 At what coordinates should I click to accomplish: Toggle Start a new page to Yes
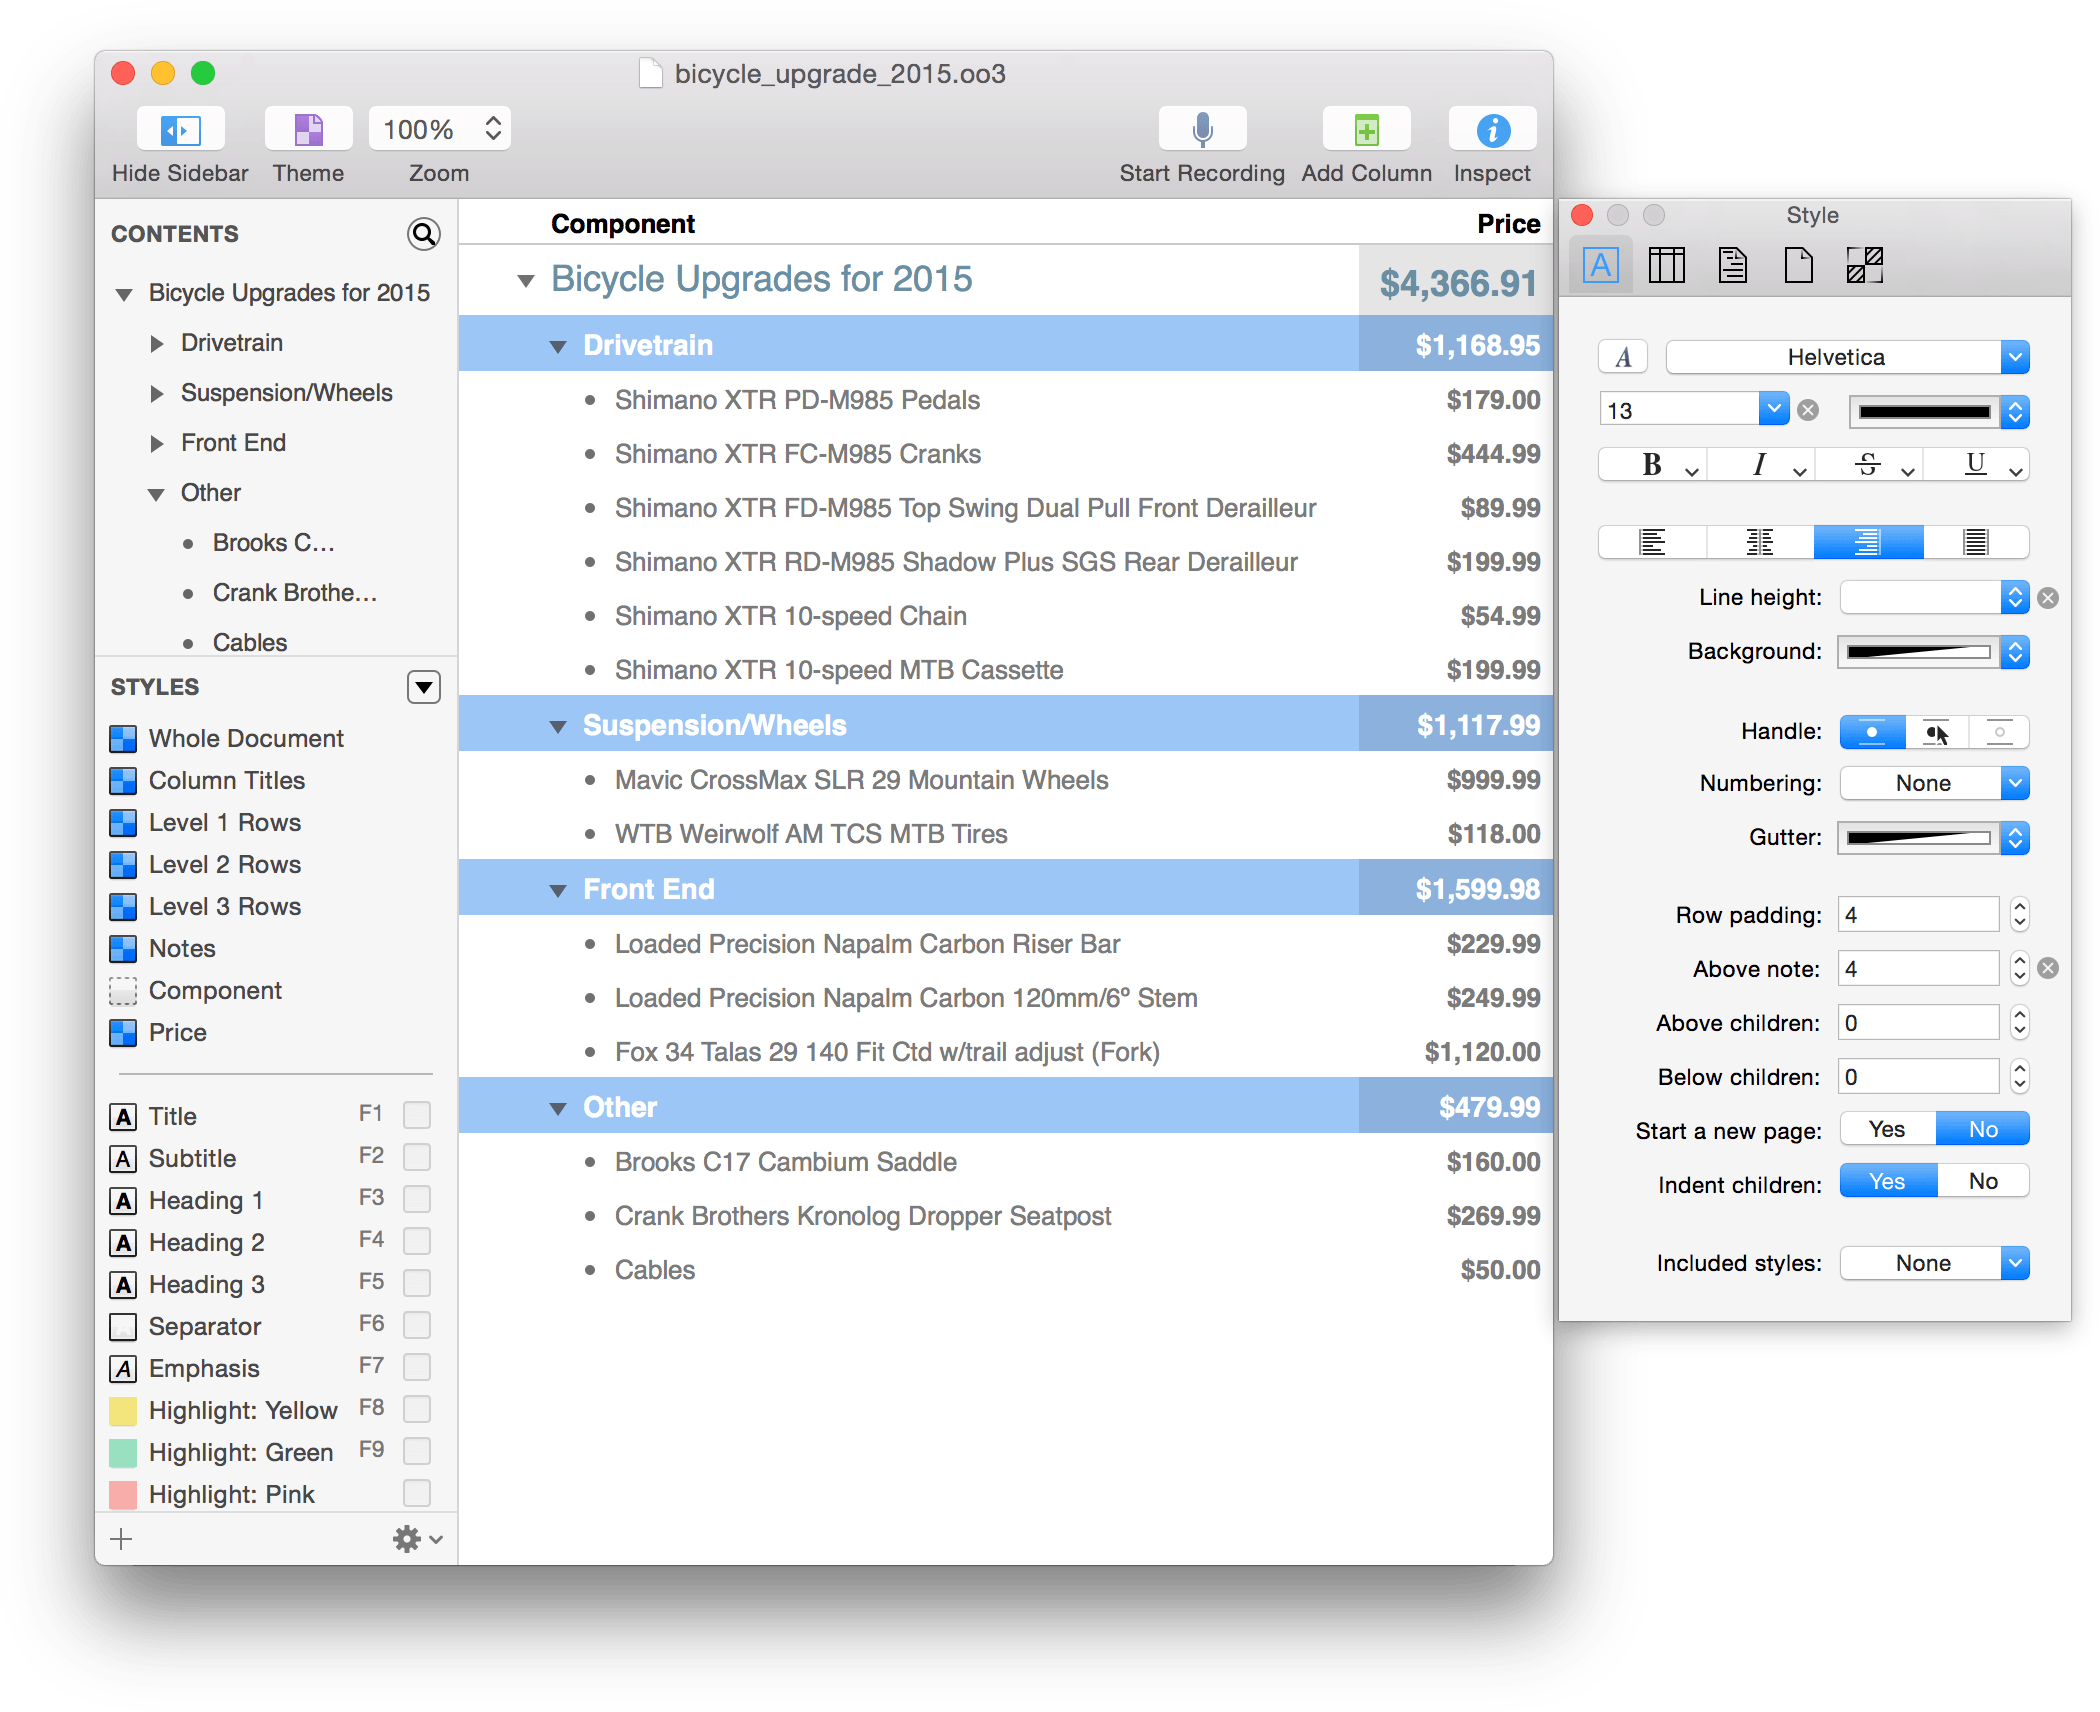coord(1889,1130)
